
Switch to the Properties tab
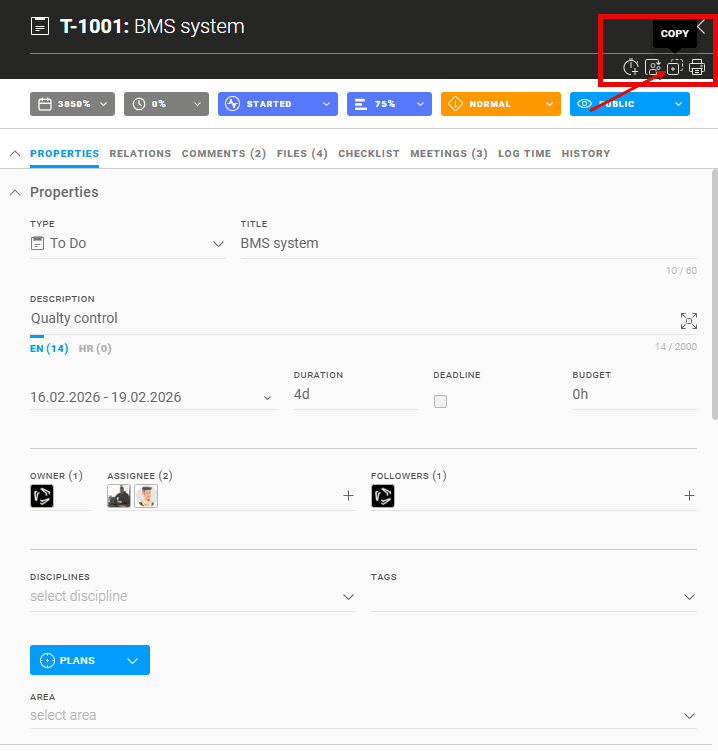(65, 154)
